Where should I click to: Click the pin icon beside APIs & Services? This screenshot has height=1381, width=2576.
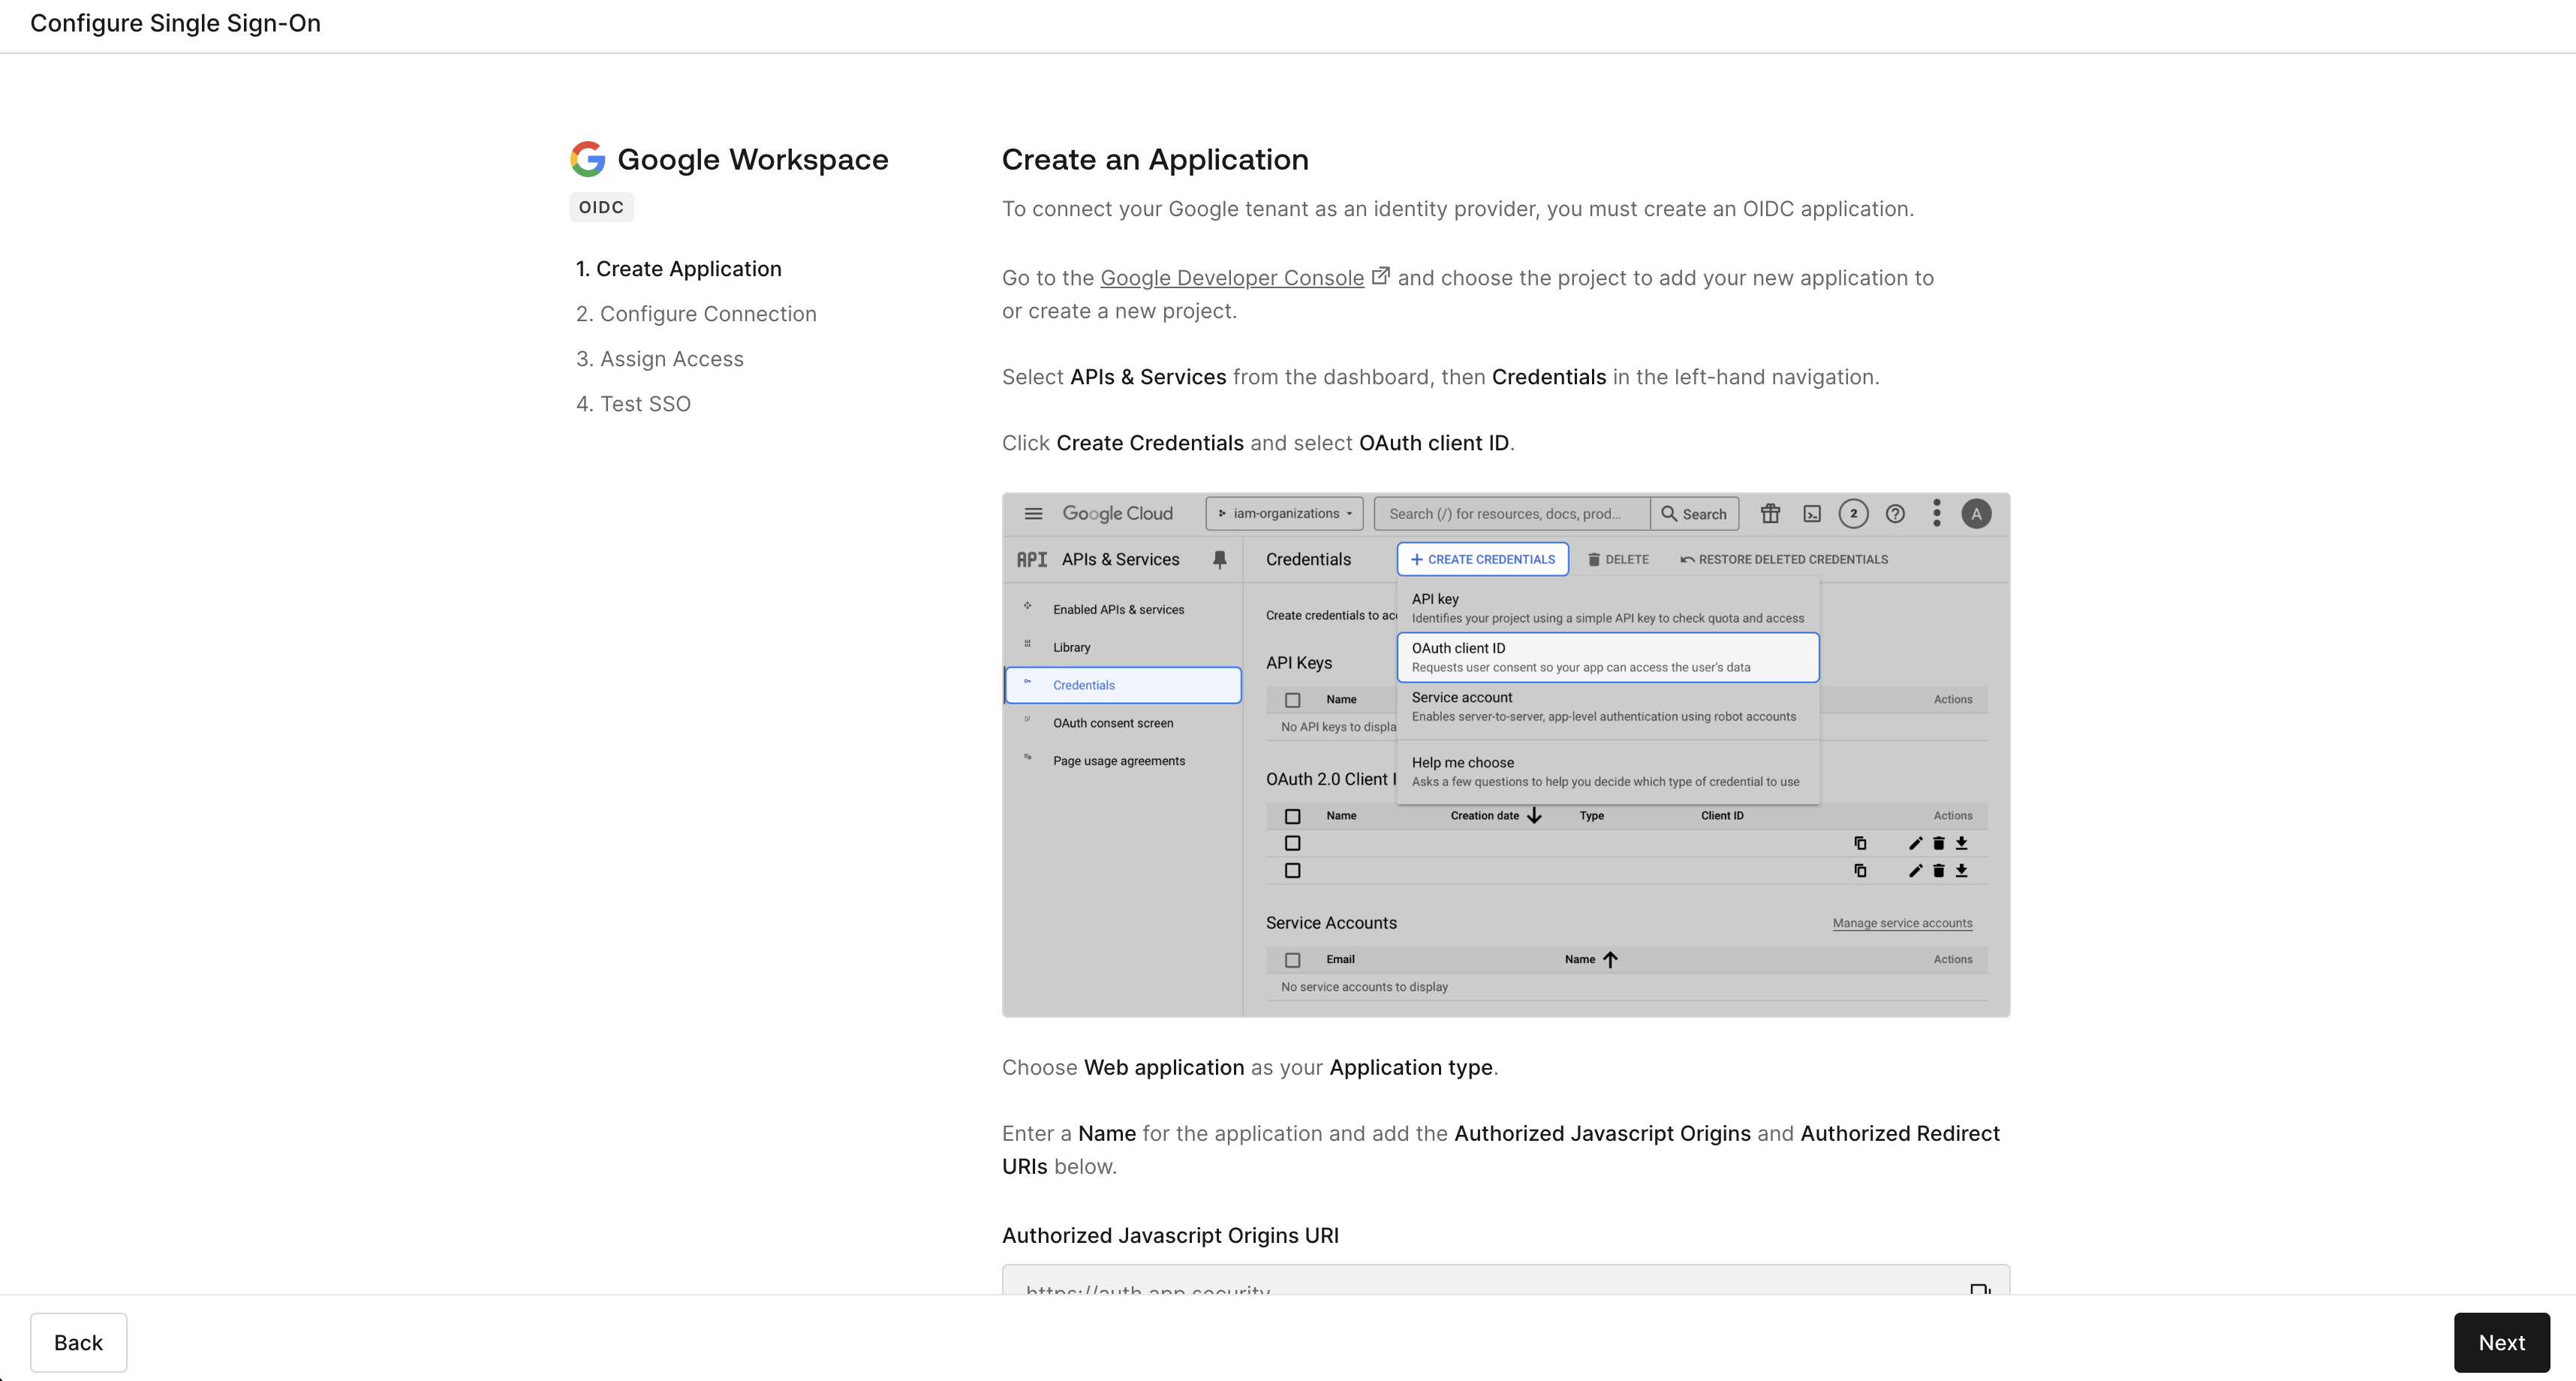pos(1220,560)
